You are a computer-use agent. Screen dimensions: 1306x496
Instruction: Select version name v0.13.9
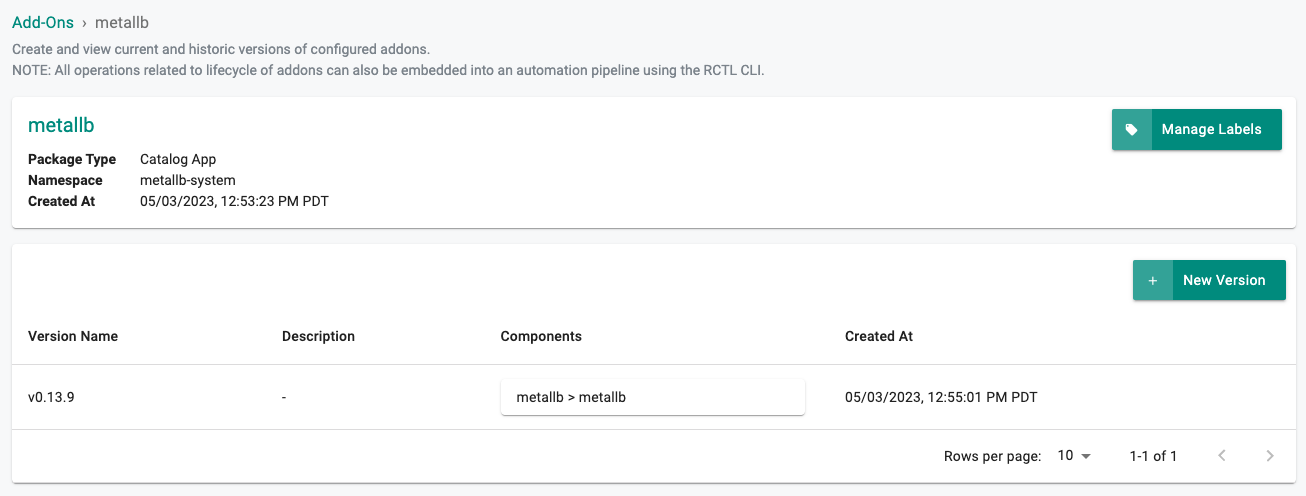(x=51, y=397)
